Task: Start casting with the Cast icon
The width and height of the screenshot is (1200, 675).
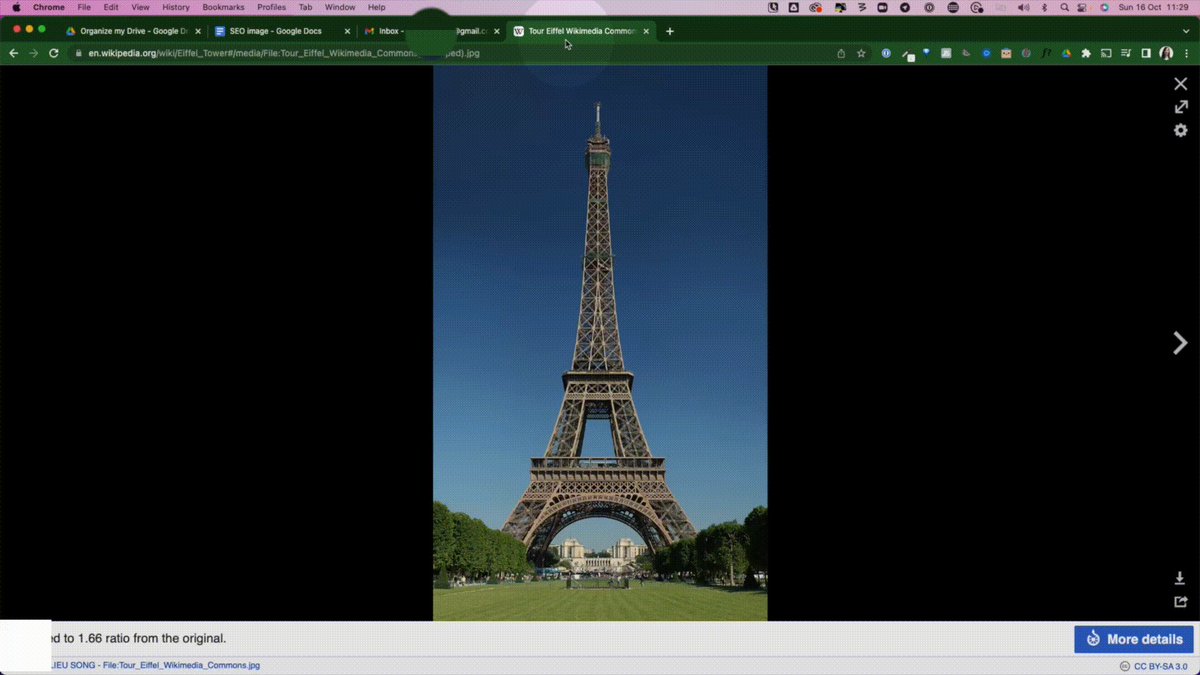Action: point(1105,53)
